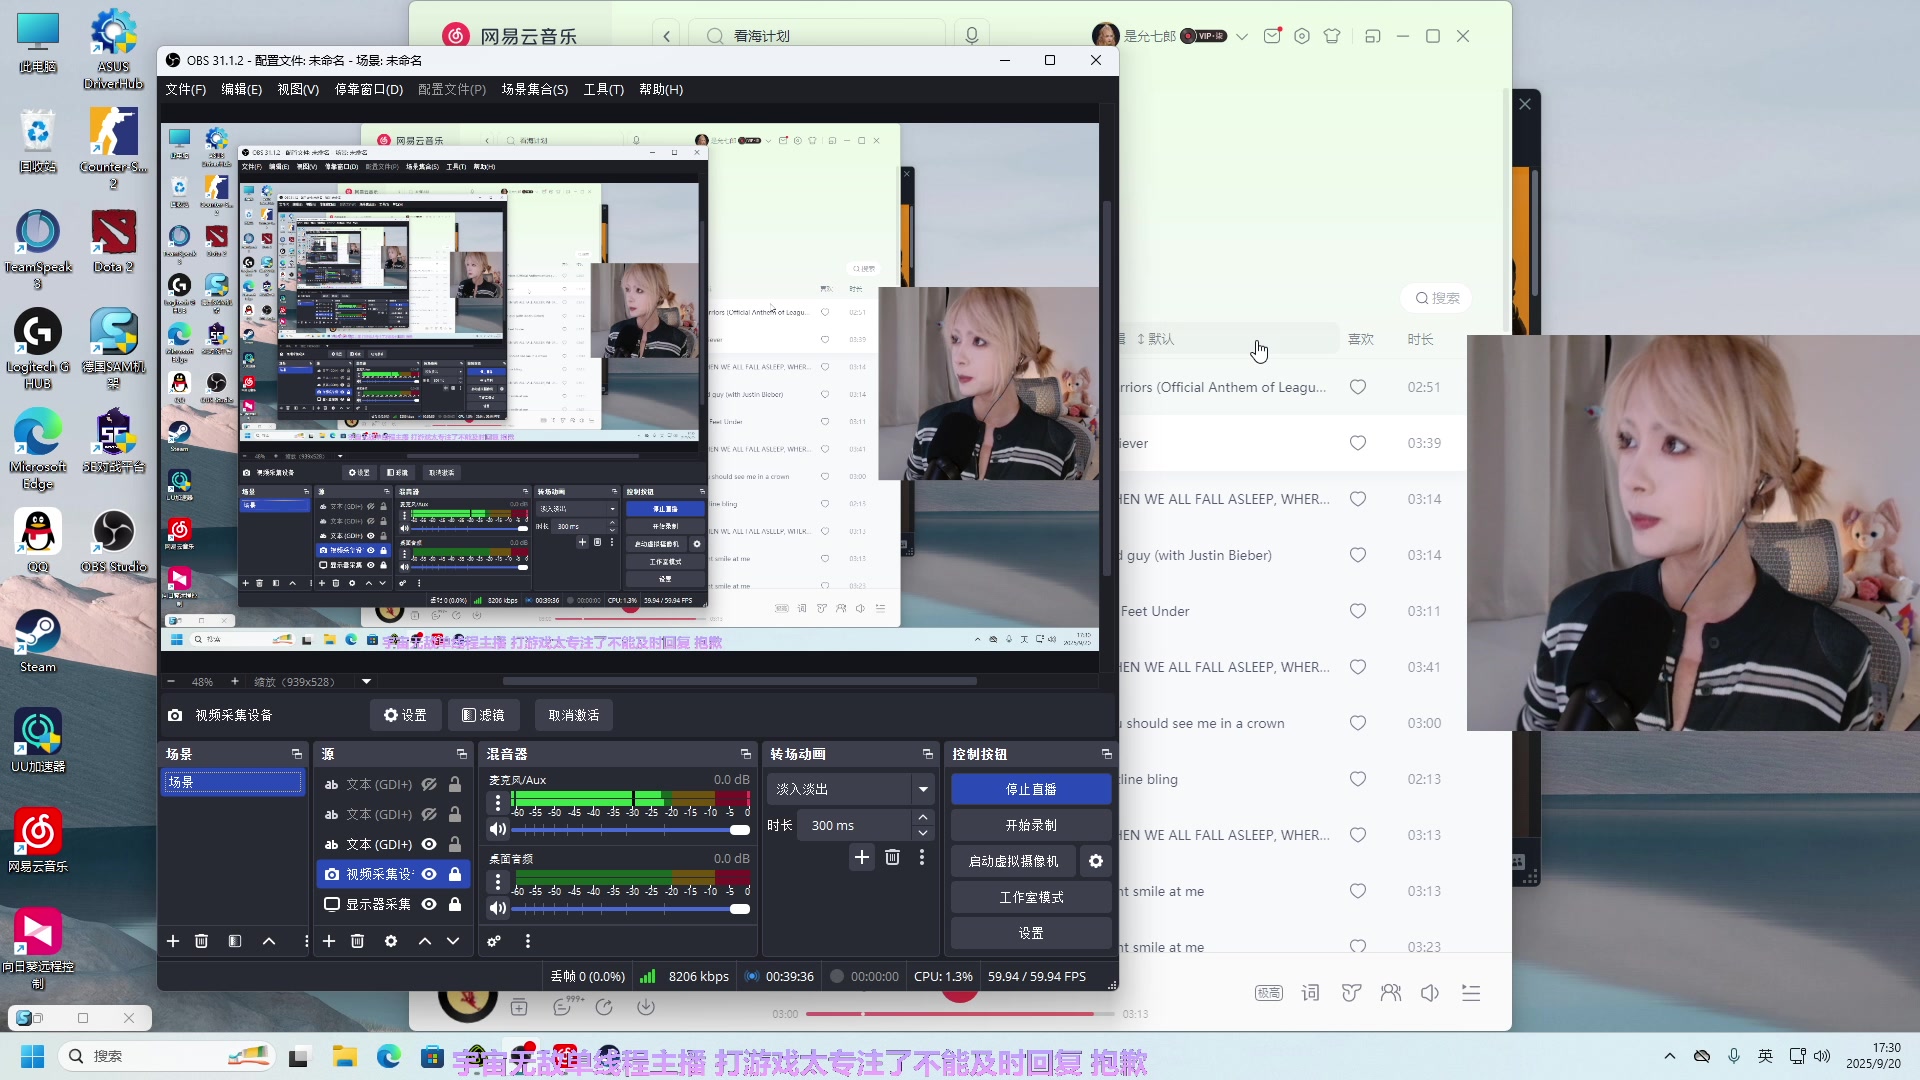
Task: Move selected source down
Action: tap(453, 941)
